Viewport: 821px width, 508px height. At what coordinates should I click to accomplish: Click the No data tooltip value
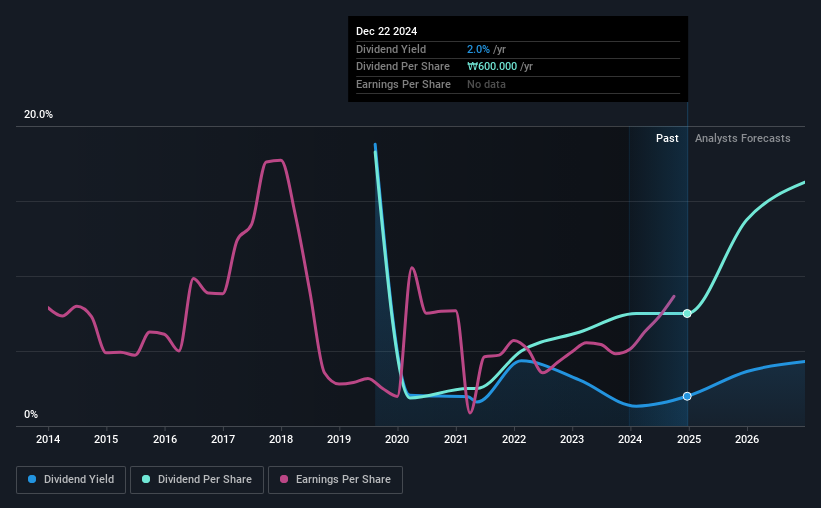(486, 84)
